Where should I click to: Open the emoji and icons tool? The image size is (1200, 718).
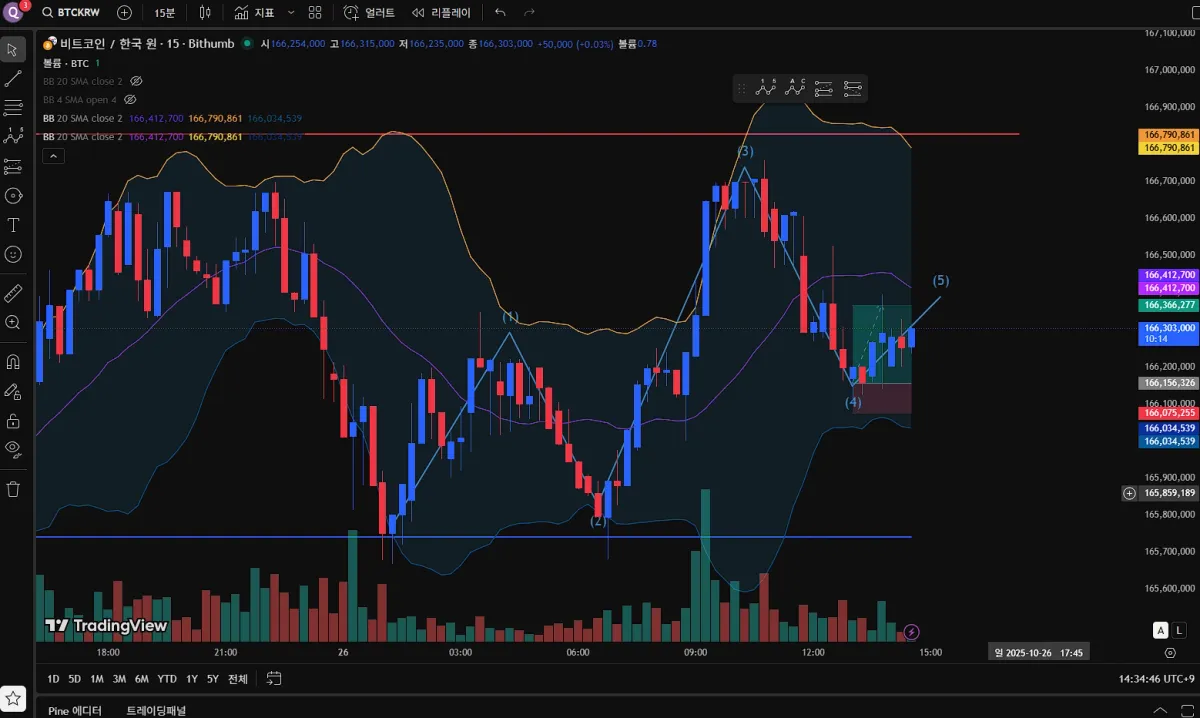point(14,254)
